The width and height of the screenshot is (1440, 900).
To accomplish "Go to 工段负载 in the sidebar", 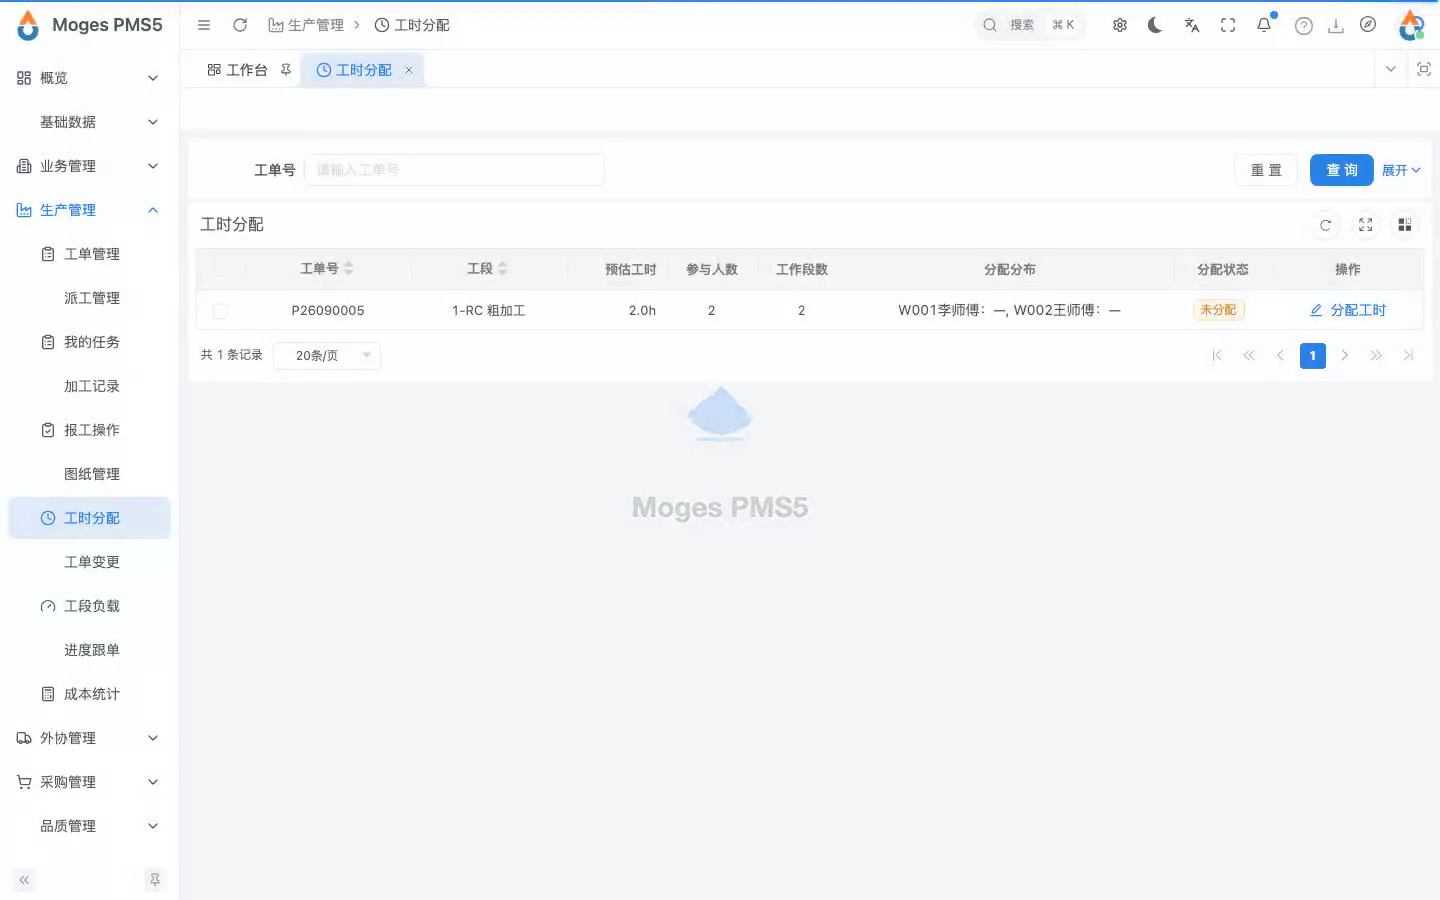I will click(x=88, y=606).
